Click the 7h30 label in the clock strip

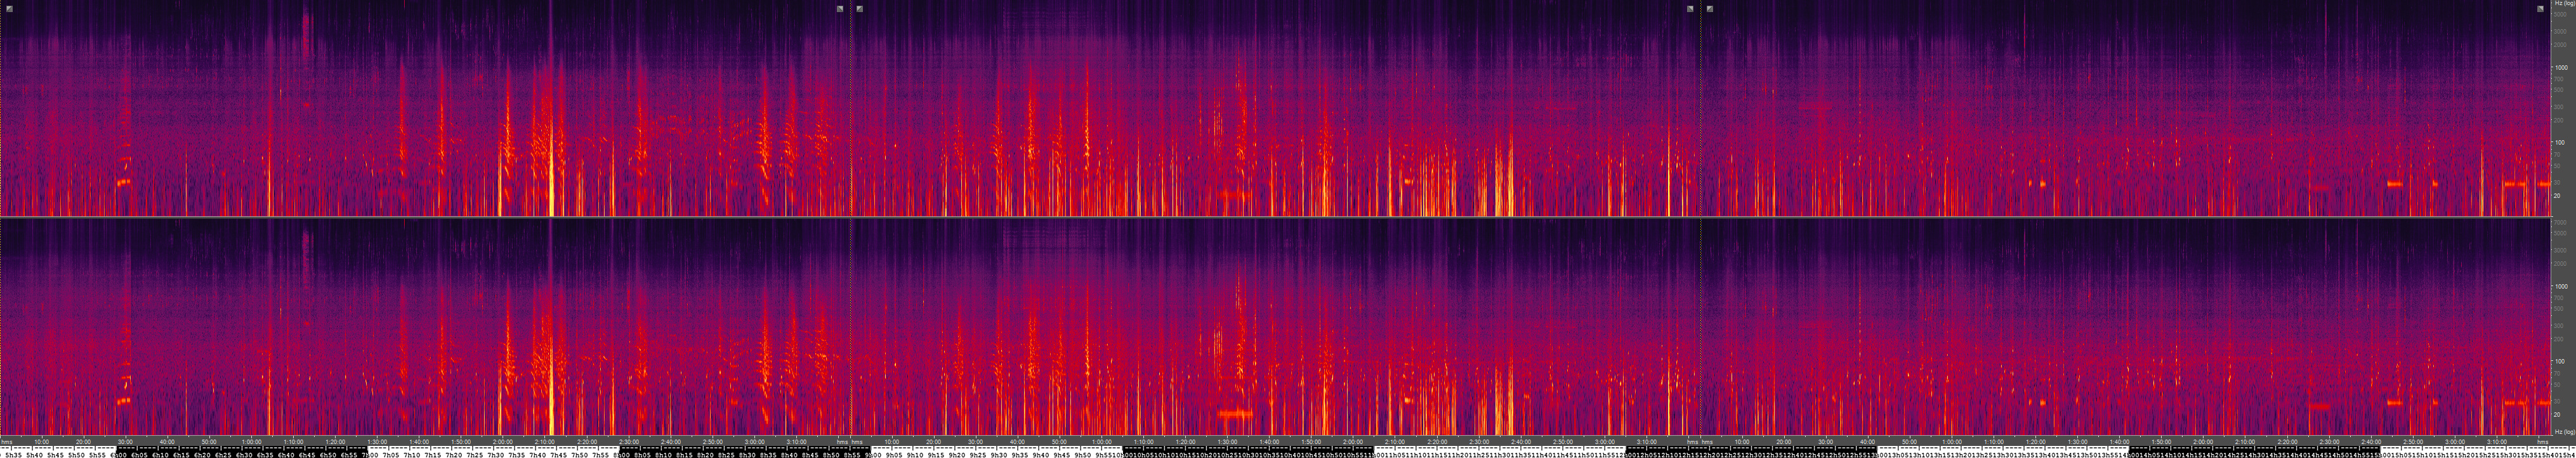(x=496, y=454)
